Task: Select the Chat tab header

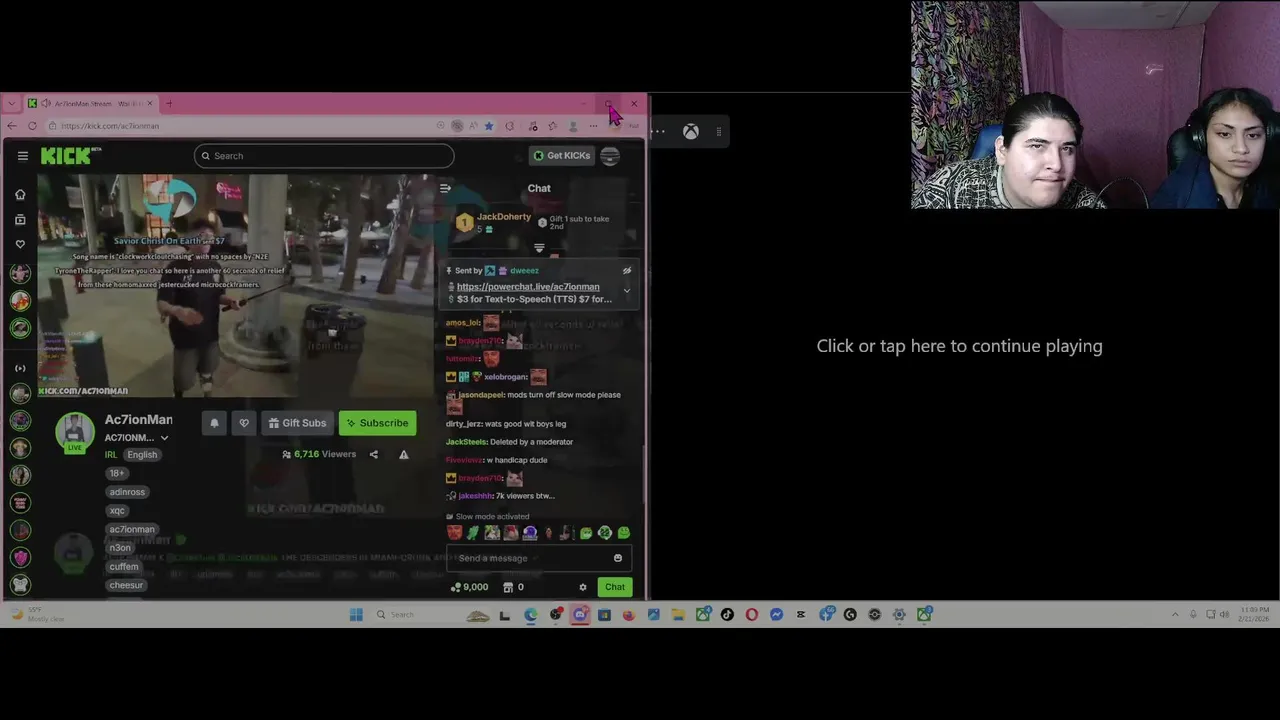Action: (x=539, y=188)
